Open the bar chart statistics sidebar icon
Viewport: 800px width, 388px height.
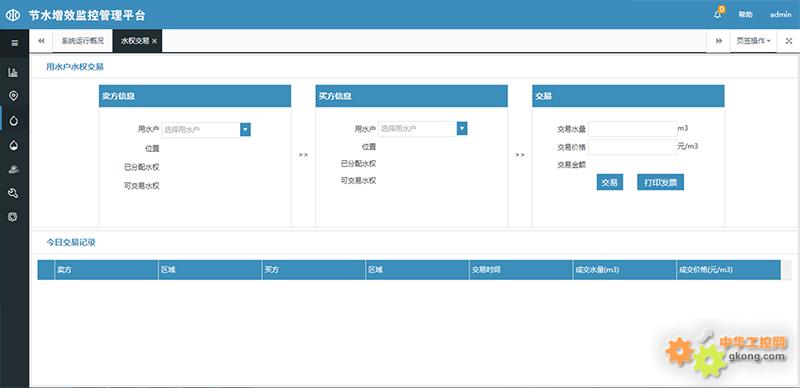[x=13, y=72]
